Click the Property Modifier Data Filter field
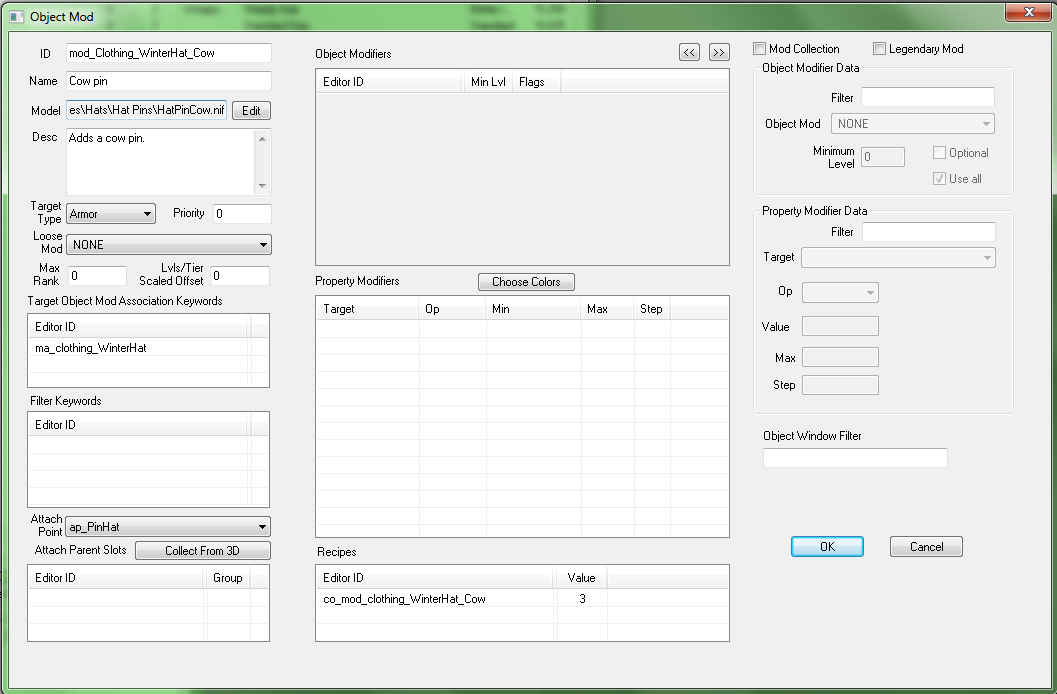1057x694 pixels. tap(929, 232)
